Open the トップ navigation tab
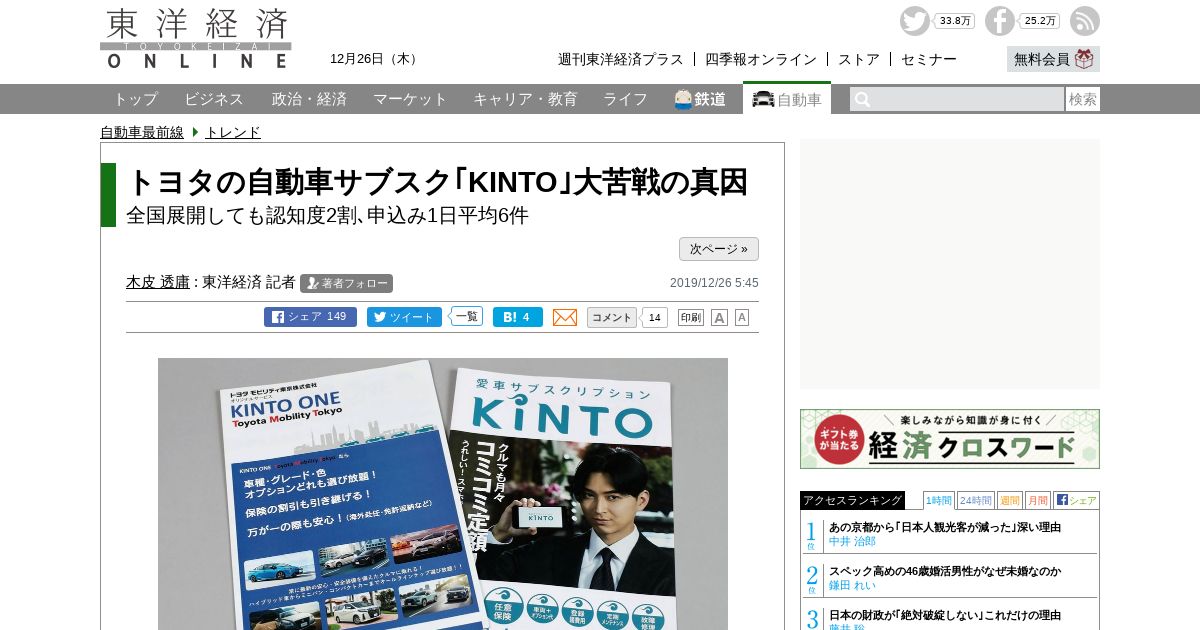 [x=135, y=99]
